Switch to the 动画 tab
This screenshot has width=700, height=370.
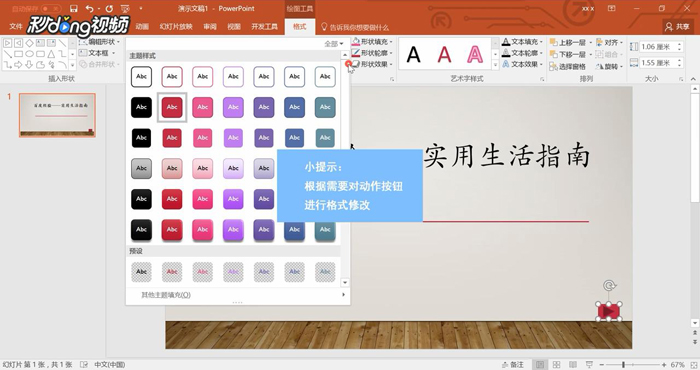(x=142, y=26)
